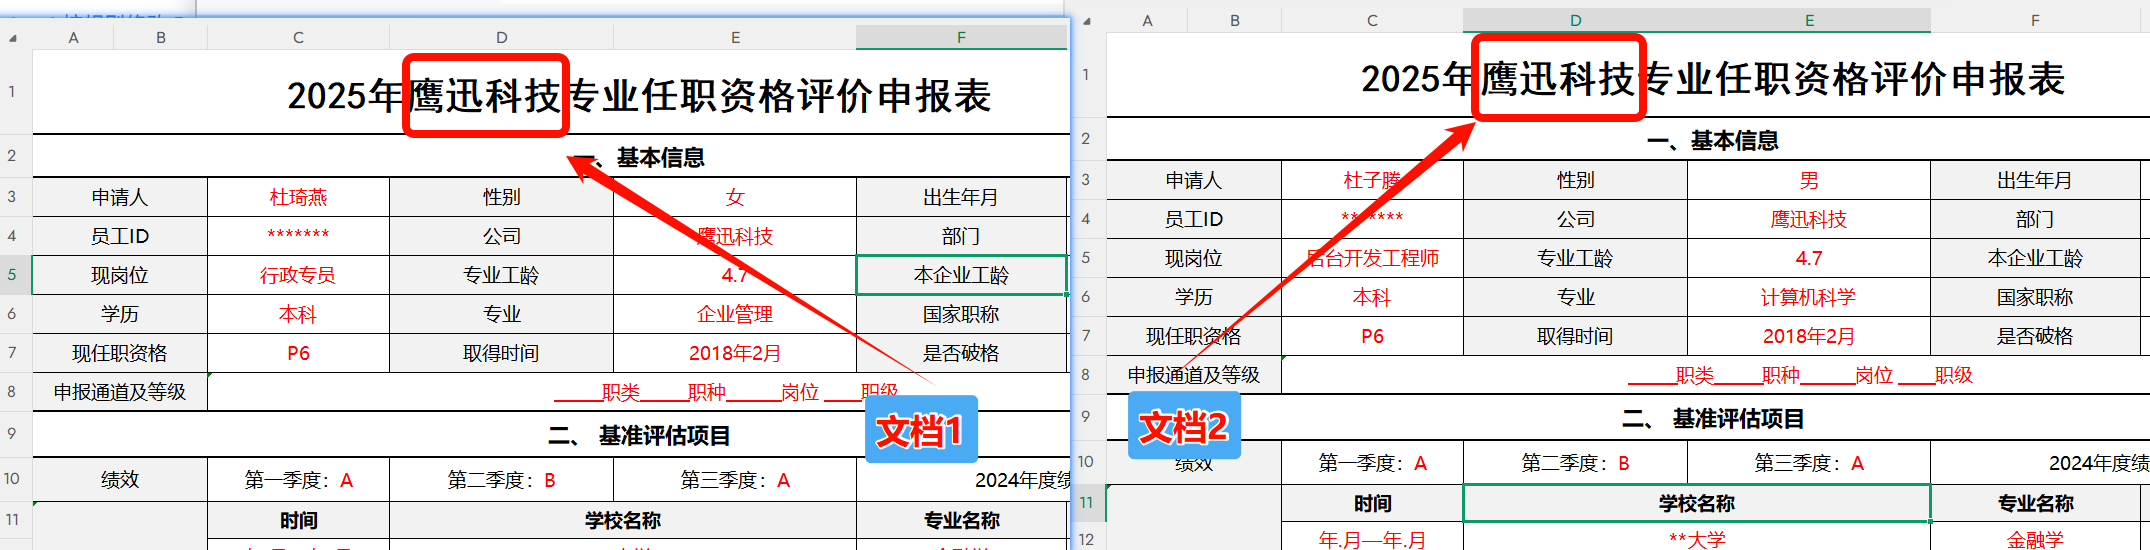The height and width of the screenshot is (550, 2150).
Task: Select row 7 header in right spreadsheet
Action: tap(1088, 336)
